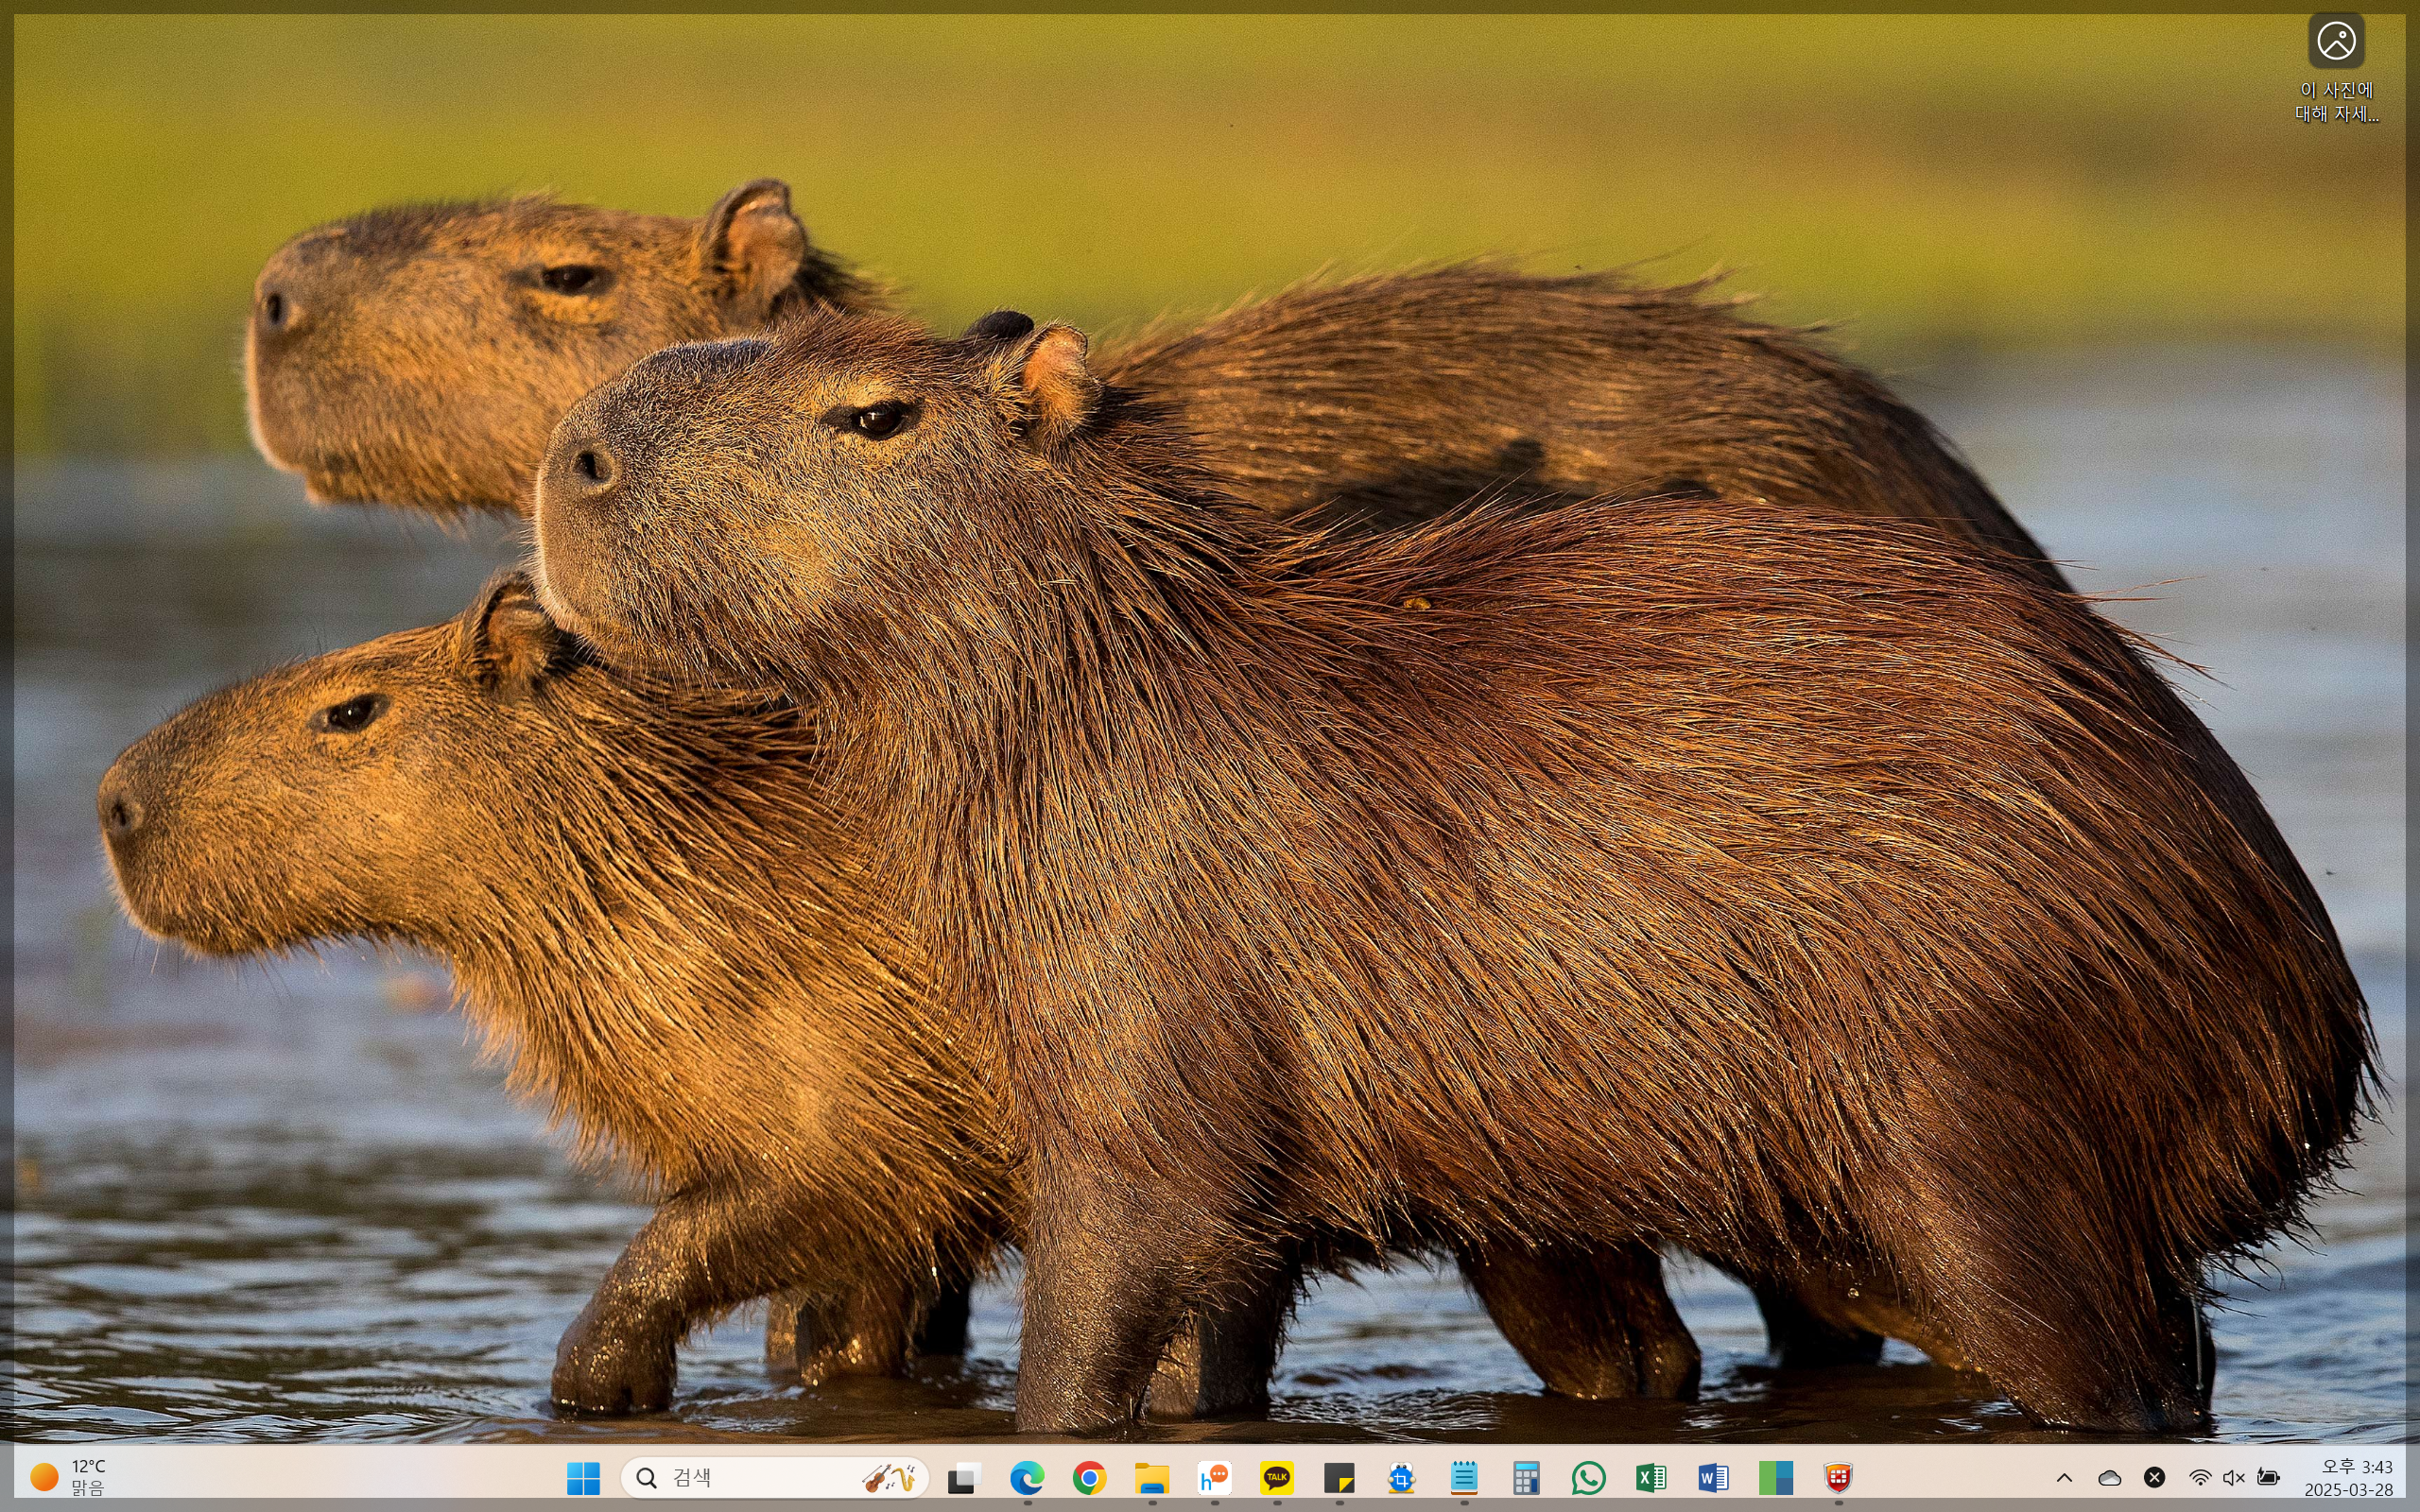Open Microsoft Excel from the taskbar
Viewport: 2420px width, 1512px height.
pyautogui.click(x=1651, y=1477)
